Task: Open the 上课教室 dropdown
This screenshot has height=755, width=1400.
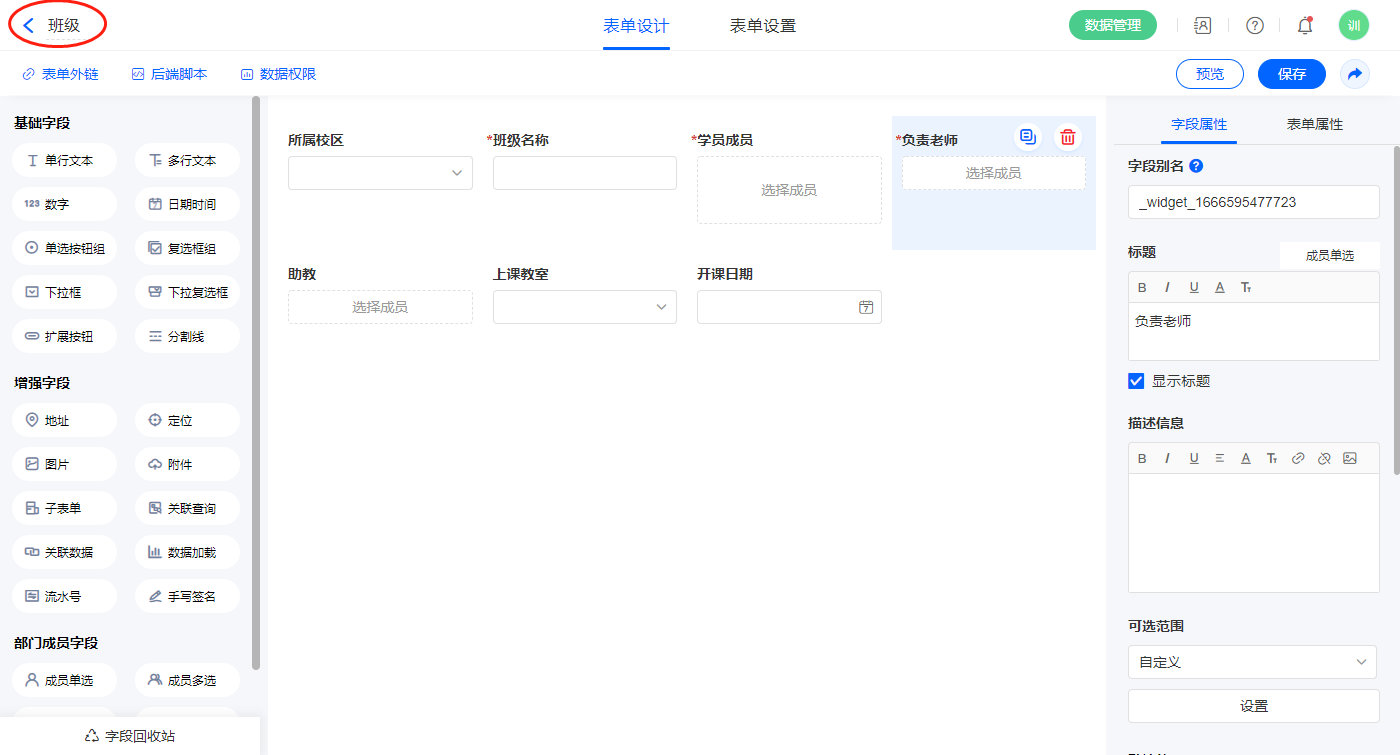Action: [x=585, y=307]
